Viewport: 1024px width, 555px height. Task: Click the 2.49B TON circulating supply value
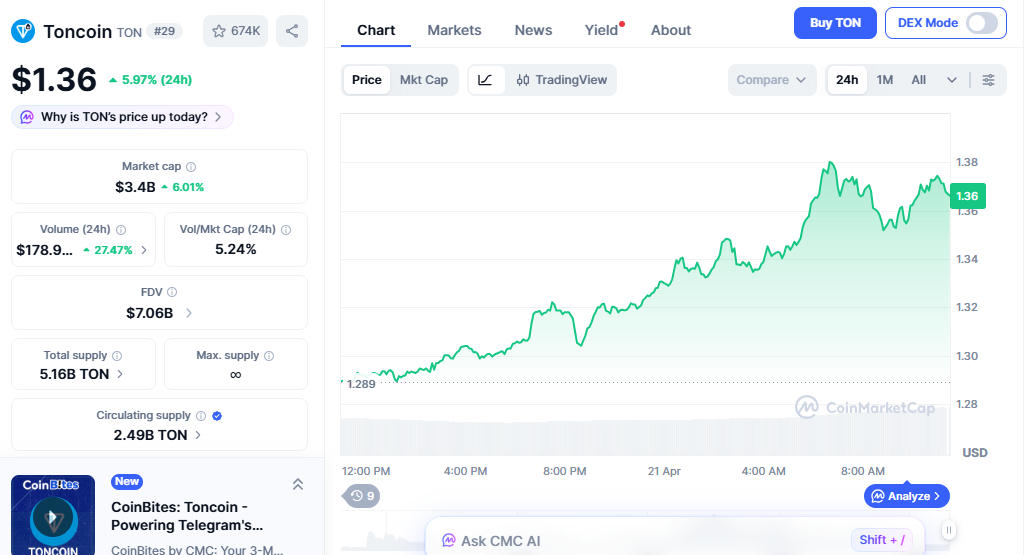coord(150,435)
